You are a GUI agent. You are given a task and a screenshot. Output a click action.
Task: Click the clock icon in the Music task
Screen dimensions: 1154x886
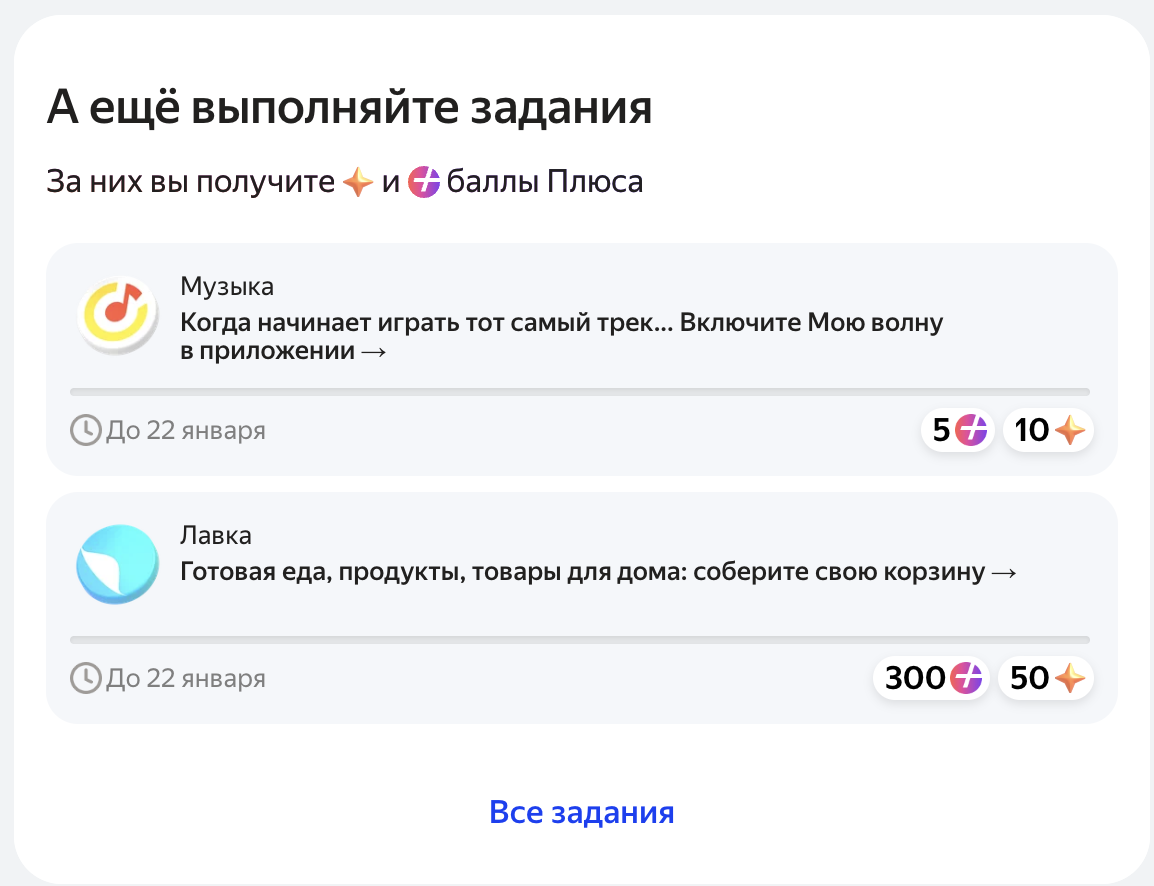pos(85,430)
